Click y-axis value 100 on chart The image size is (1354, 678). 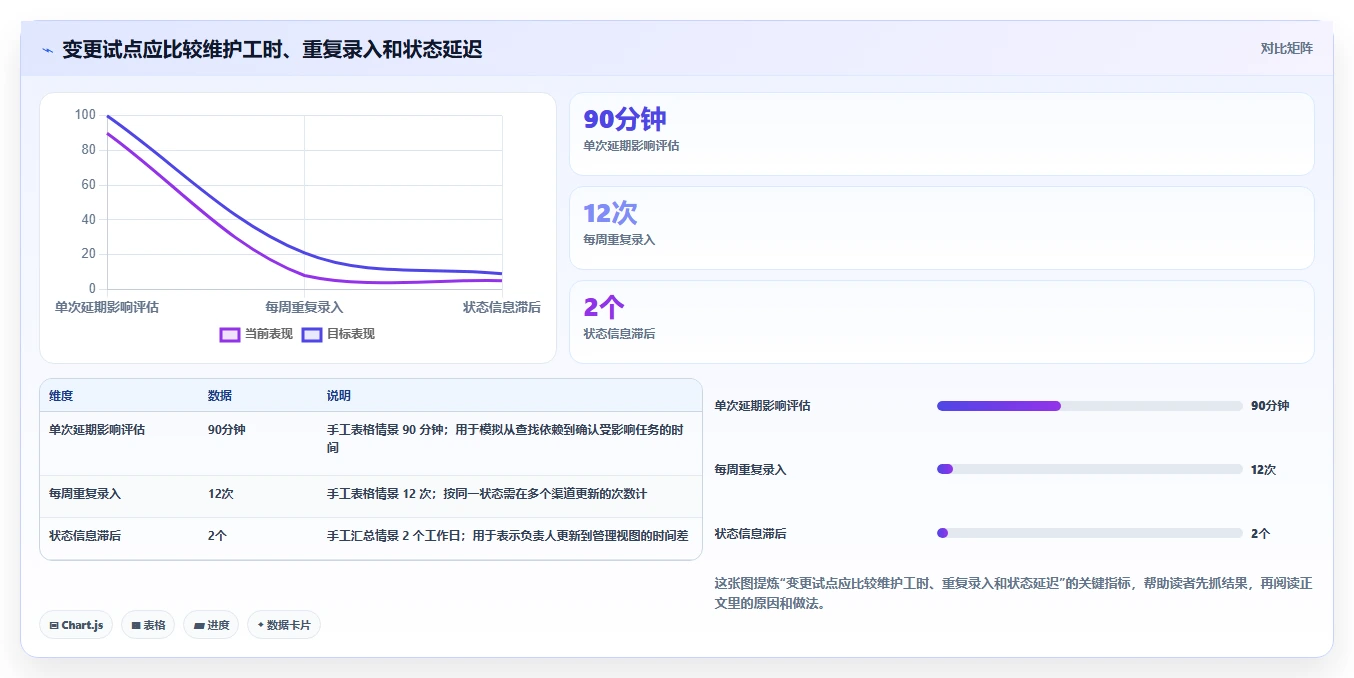coord(85,115)
